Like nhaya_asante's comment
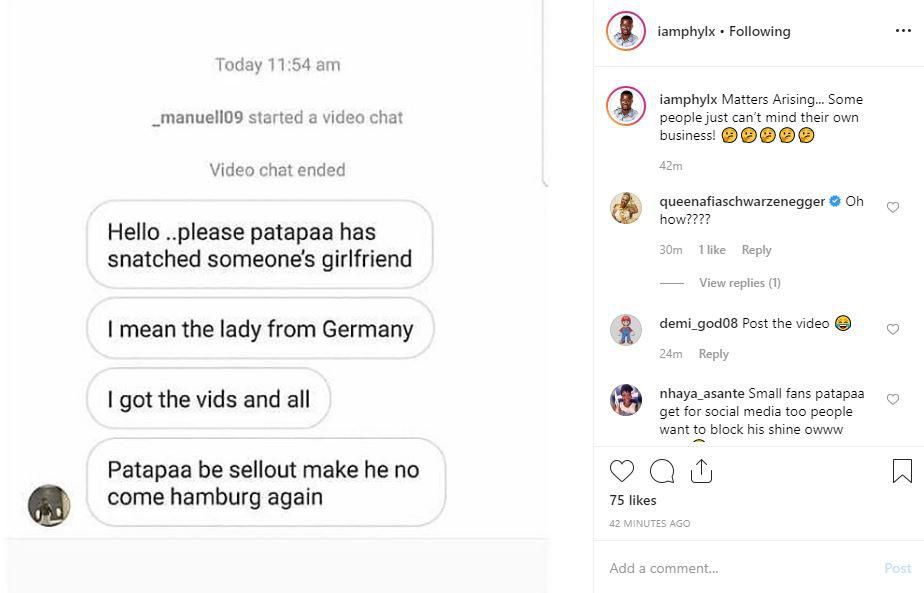This screenshot has width=924, height=593. (x=893, y=399)
